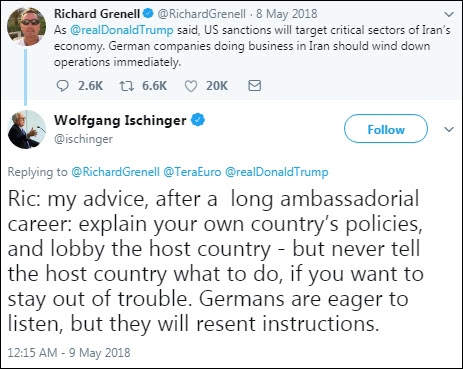Open the @realDonaldTrump mention in Grenell's tweet
The image size is (463, 369).
(x=122, y=30)
